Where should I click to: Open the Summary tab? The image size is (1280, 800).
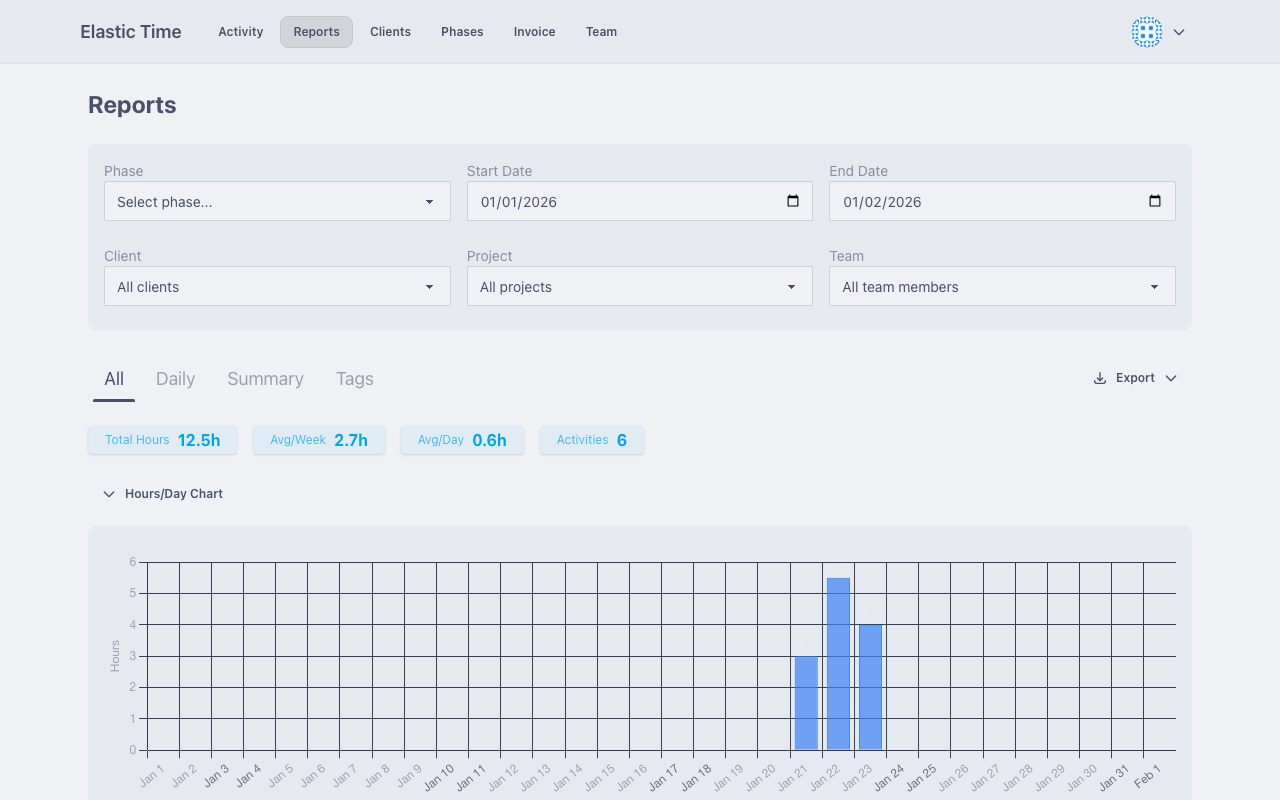pyautogui.click(x=265, y=379)
